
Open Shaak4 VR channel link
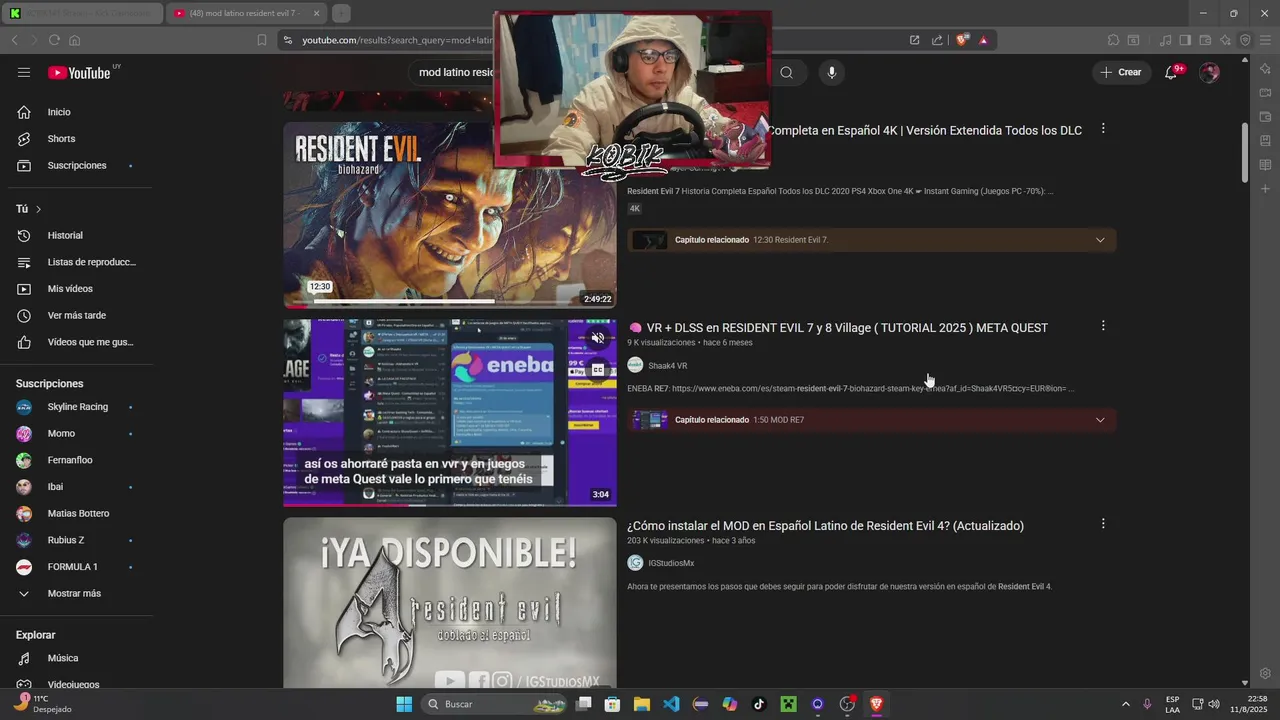coord(667,366)
